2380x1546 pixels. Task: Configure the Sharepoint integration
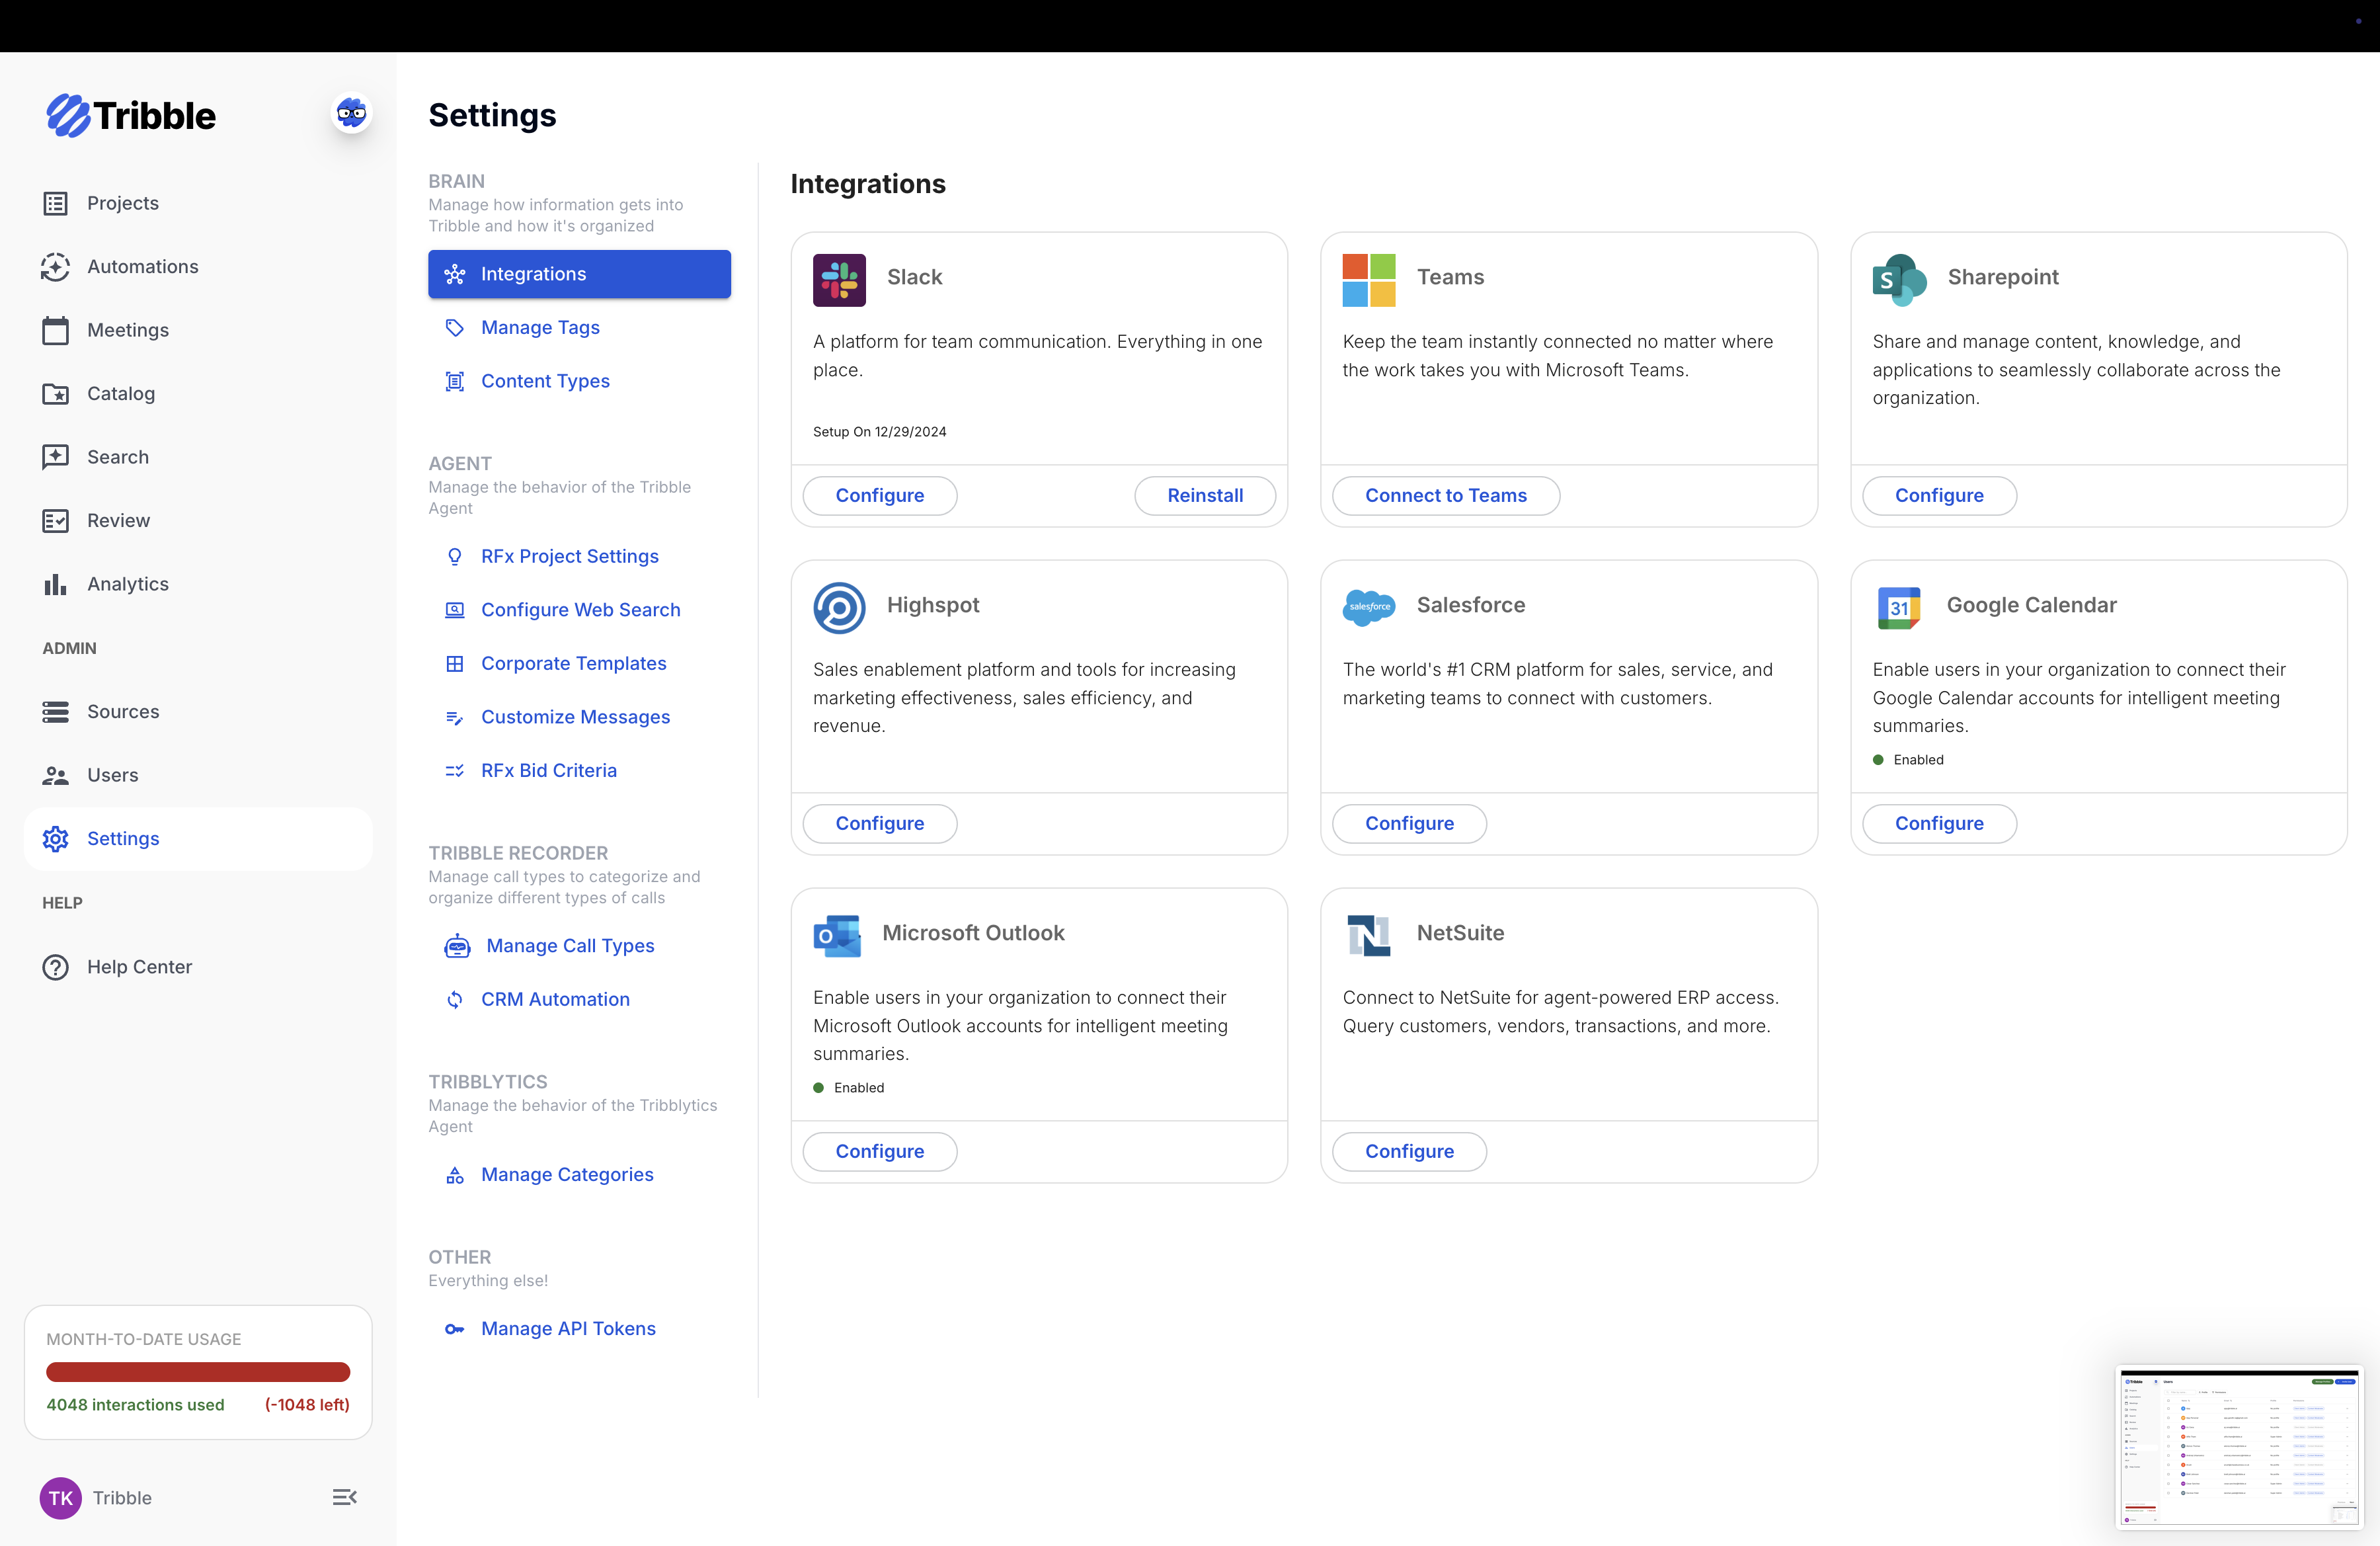(x=1939, y=496)
